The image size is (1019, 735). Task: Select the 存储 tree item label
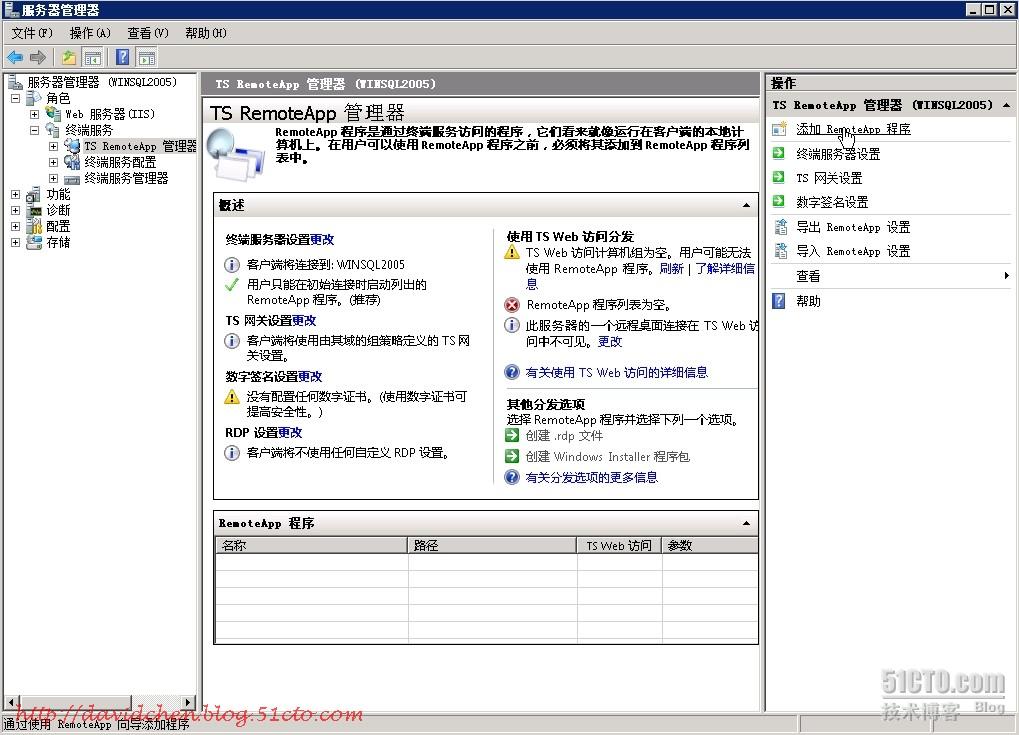tap(58, 242)
